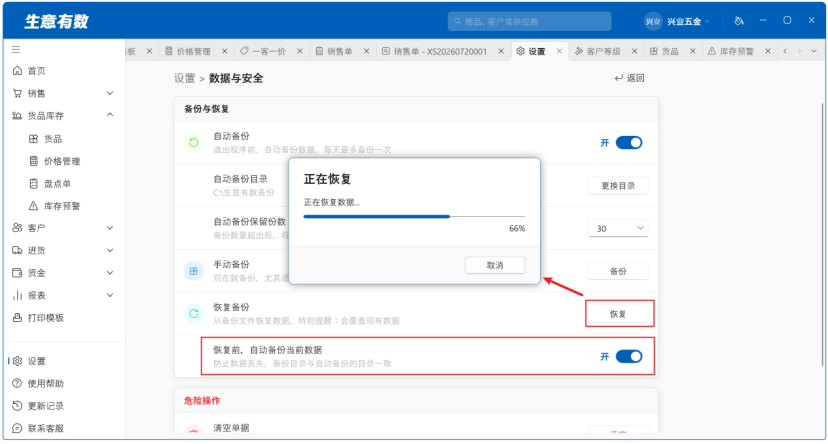The width and height of the screenshot is (828, 444).
Task: Click the 客户 people icon
Action: 17,228
